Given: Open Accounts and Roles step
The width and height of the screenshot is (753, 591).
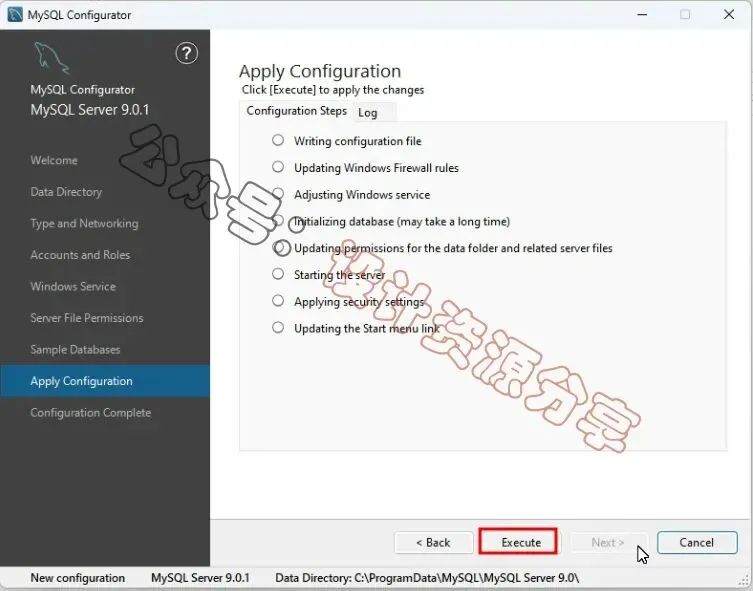Looking at the screenshot, I should pos(80,255).
